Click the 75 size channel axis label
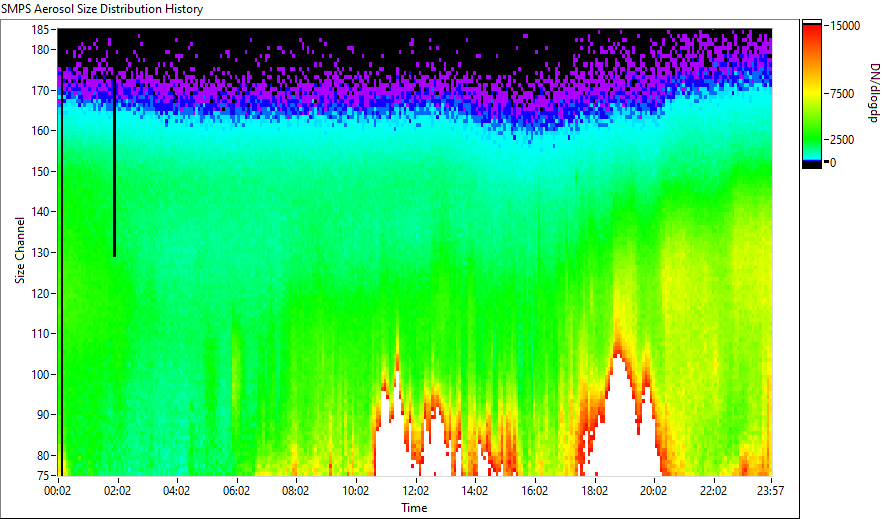This screenshot has height=519, width=884. (42, 475)
